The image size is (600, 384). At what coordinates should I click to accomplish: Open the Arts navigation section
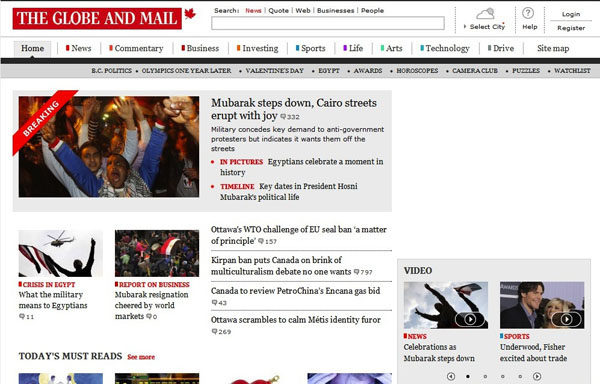coord(391,48)
